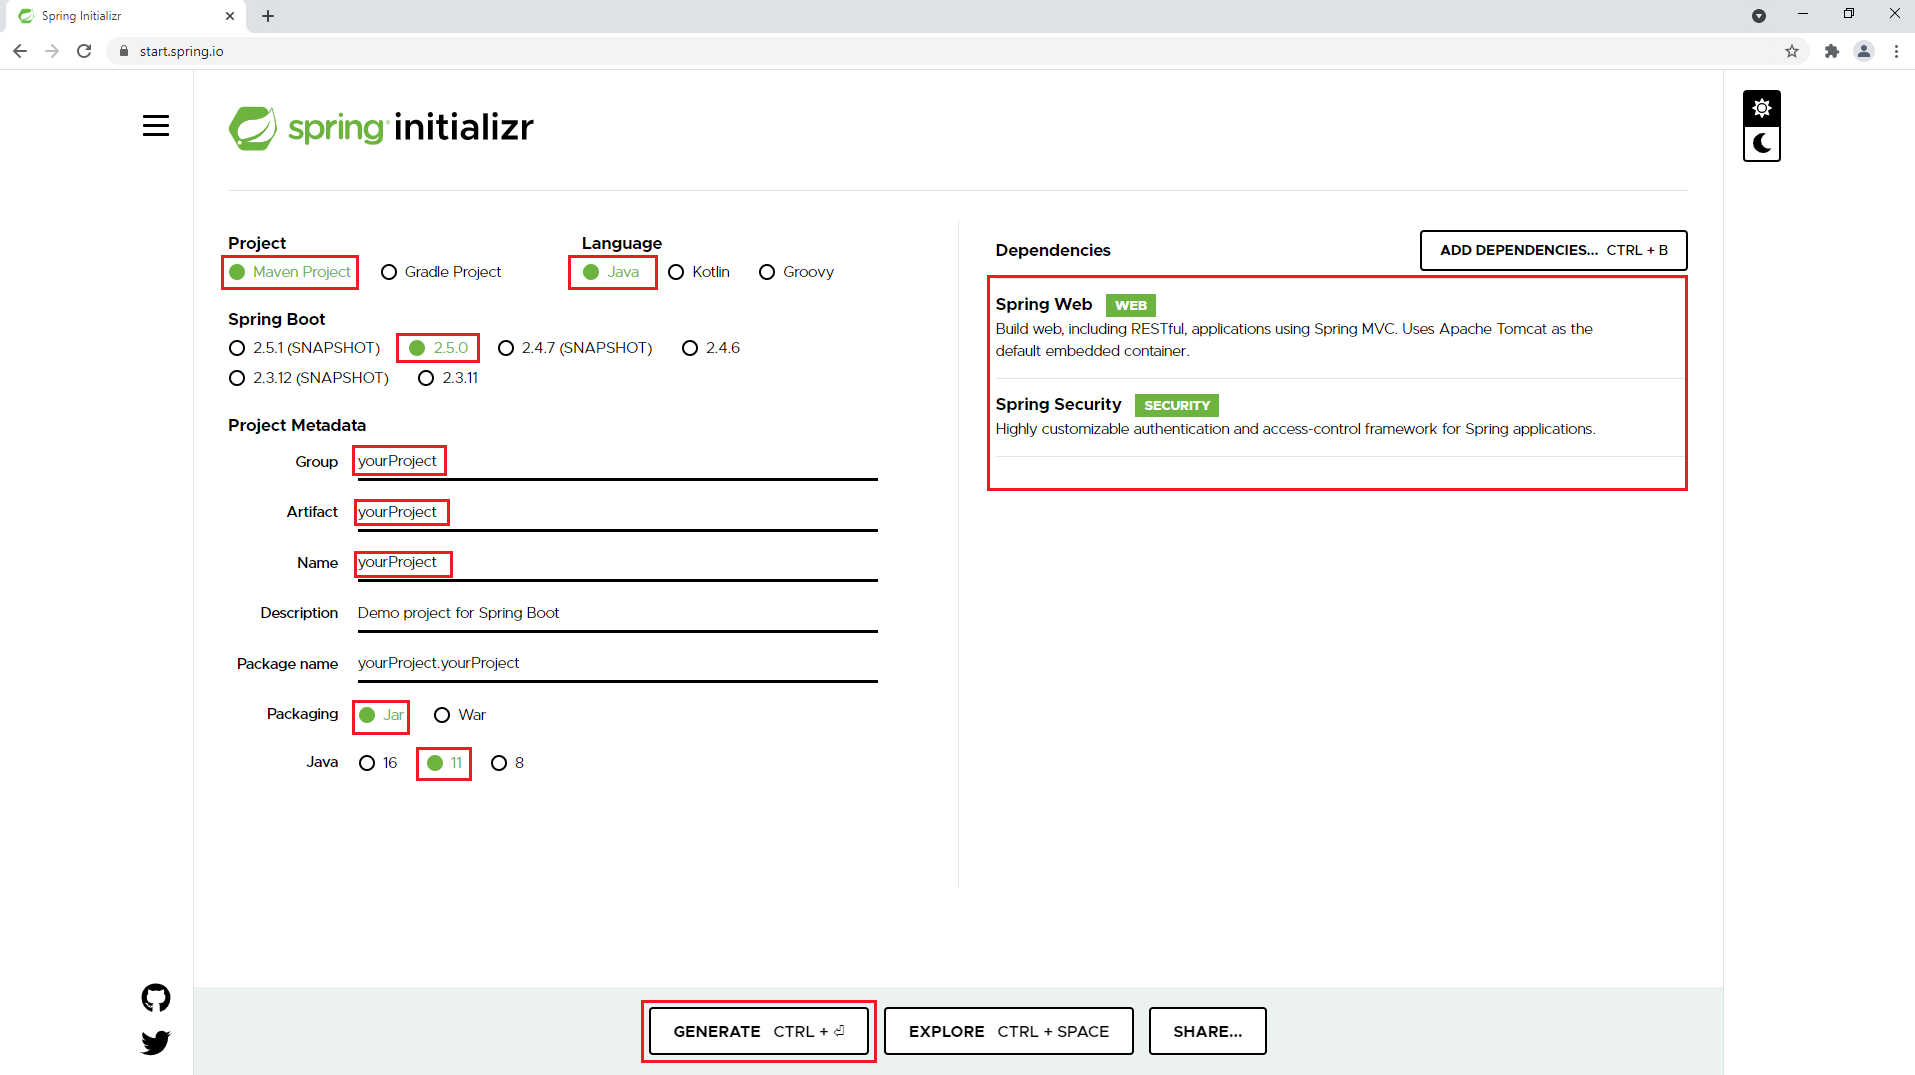Click the Dependencies heading

[1053, 250]
